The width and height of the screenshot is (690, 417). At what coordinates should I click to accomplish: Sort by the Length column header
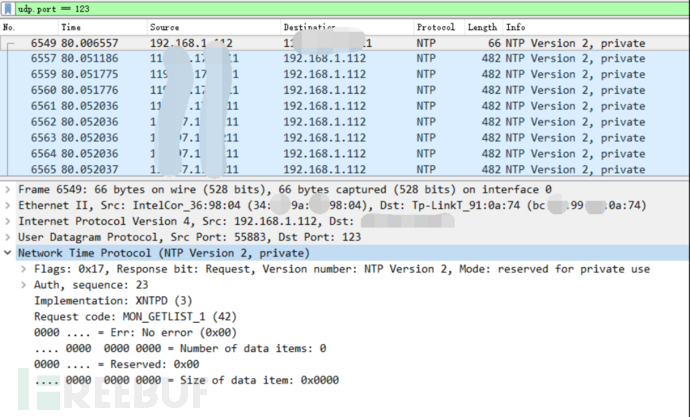(x=482, y=27)
